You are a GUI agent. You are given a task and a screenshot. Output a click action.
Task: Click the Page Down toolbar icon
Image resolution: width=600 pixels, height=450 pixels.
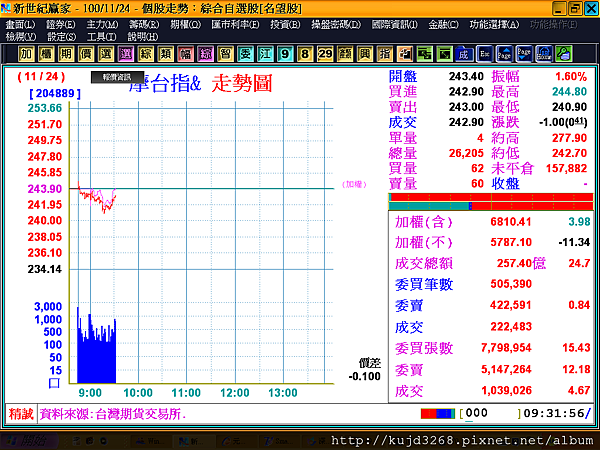click(x=524, y=54)
